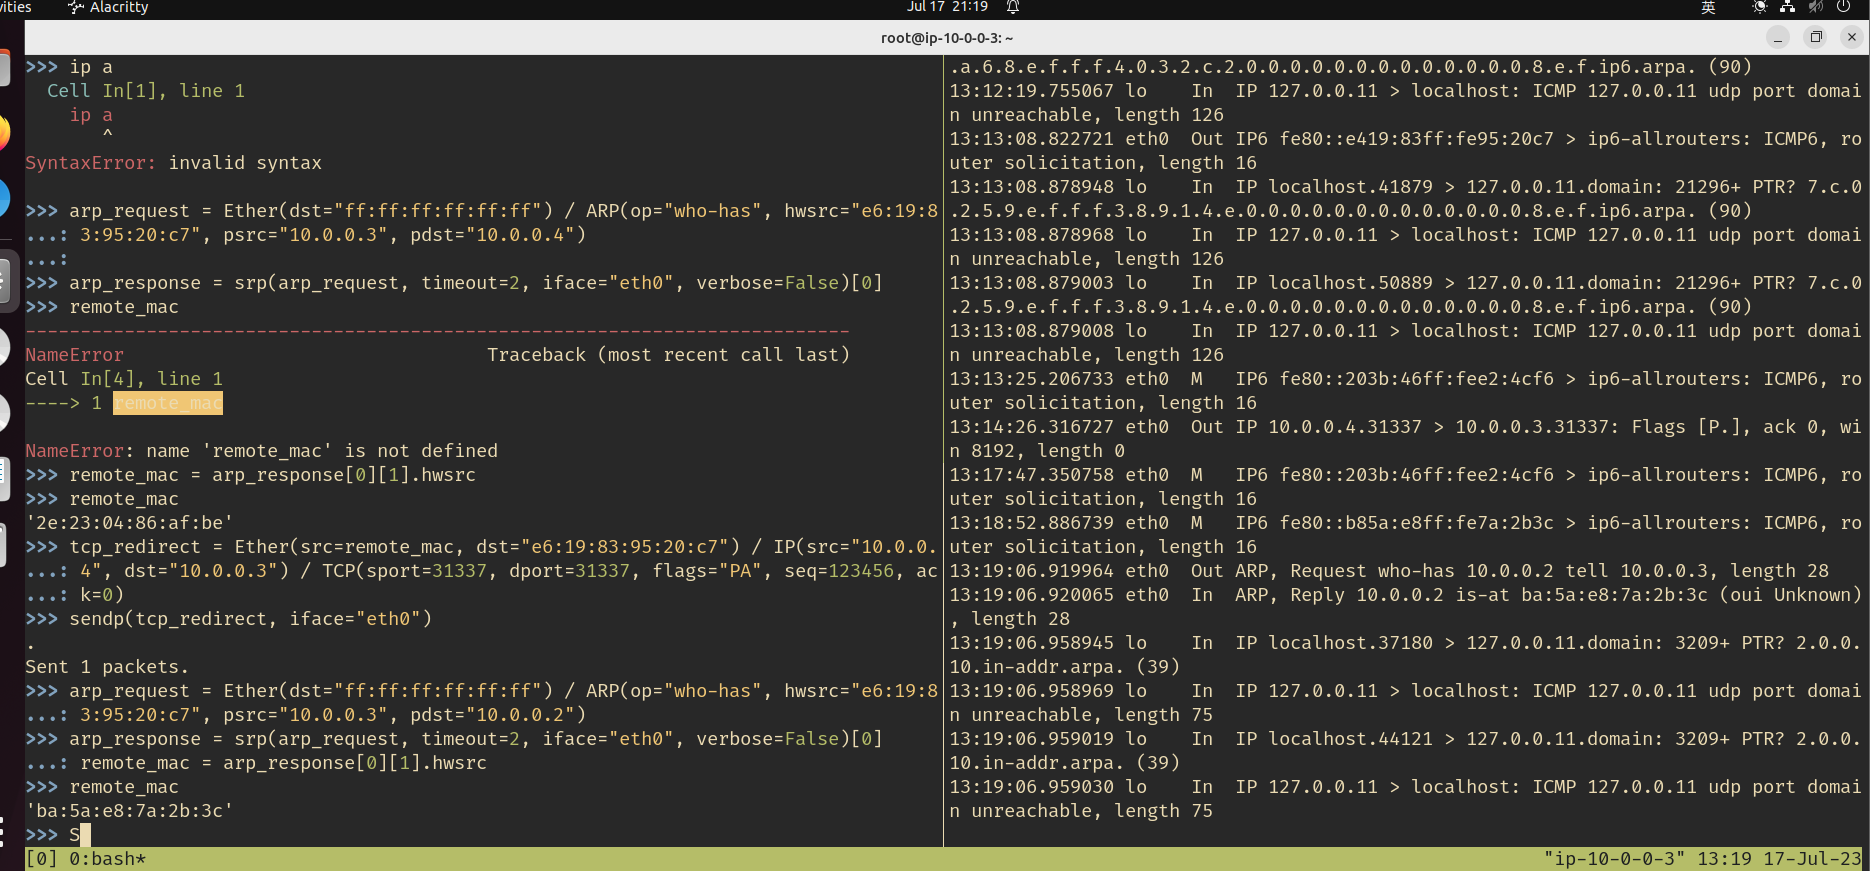Viewport: 1870px width, 871px height.
Task: Open the clock showing Jul 17 21:19
Action: coord(947,7)
